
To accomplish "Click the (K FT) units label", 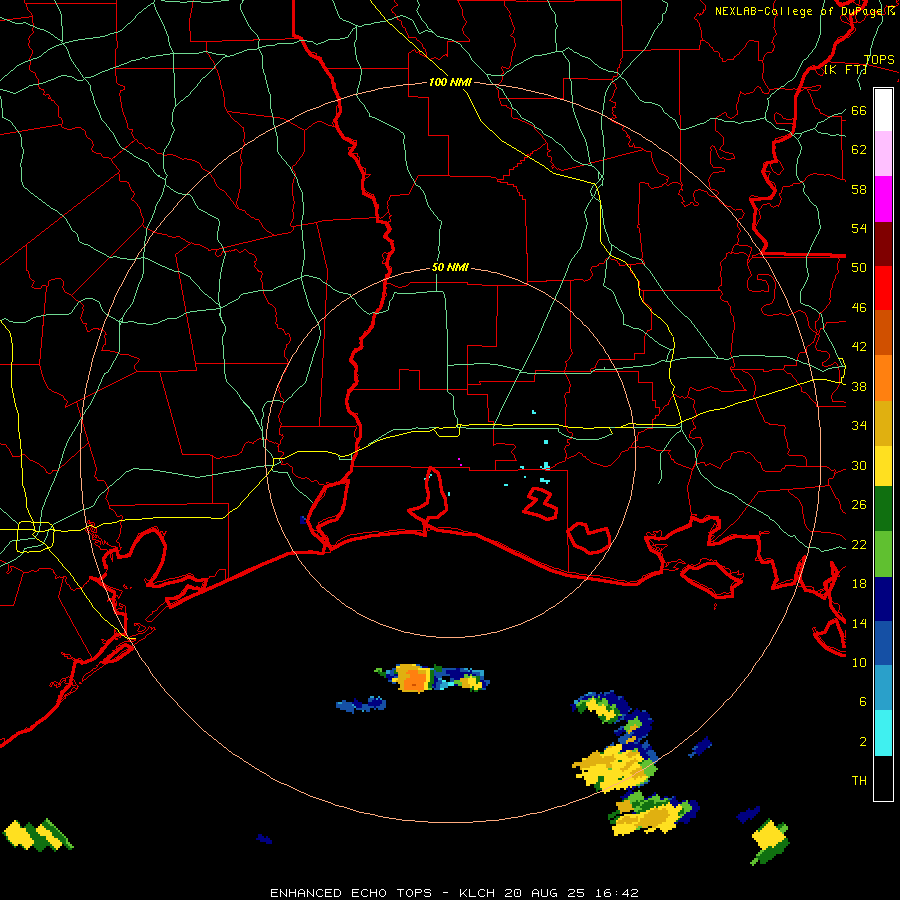I will click(x=845, y=70).
